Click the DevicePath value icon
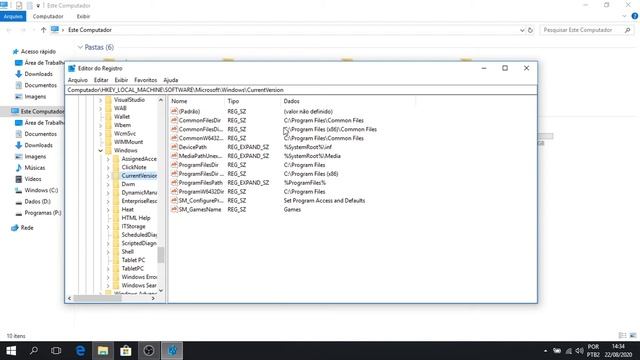The width and height of the screenshot is (640, 360). (x=174, y=147)
